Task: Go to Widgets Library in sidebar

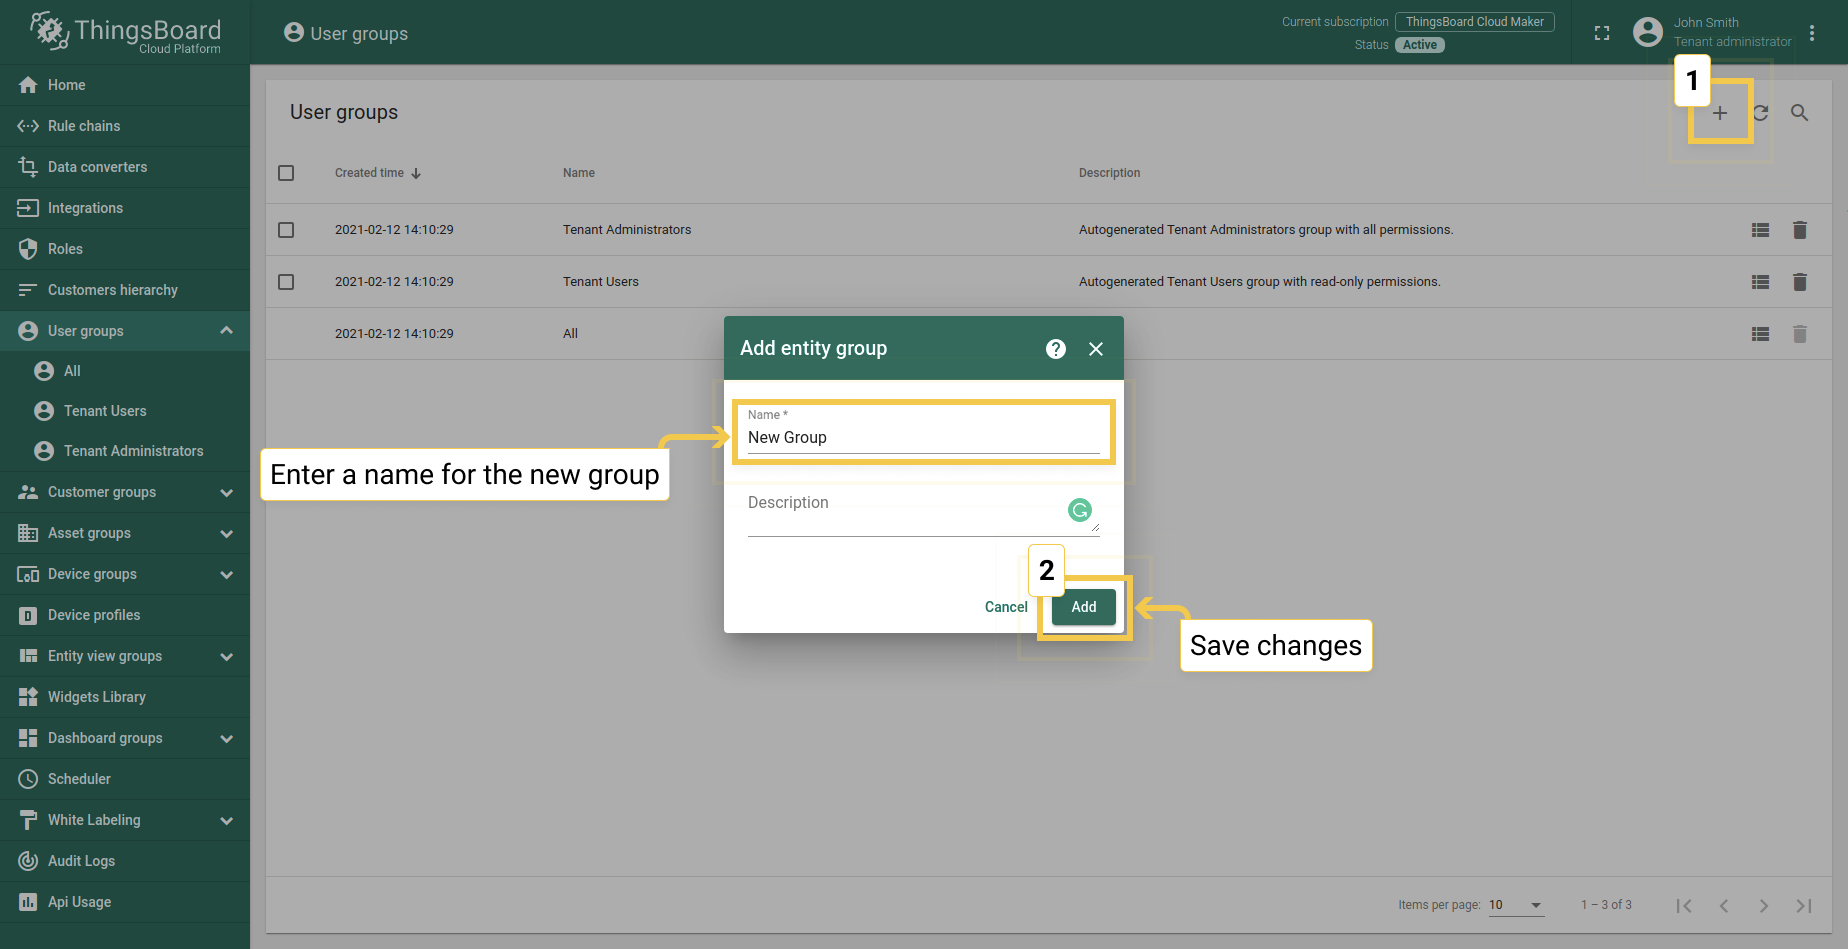Action: (96, 697)
